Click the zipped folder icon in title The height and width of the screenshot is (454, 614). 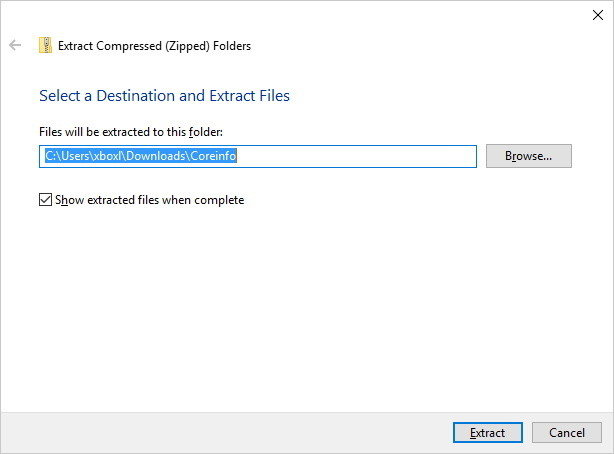pyautogui.click(x=45, y=45)
